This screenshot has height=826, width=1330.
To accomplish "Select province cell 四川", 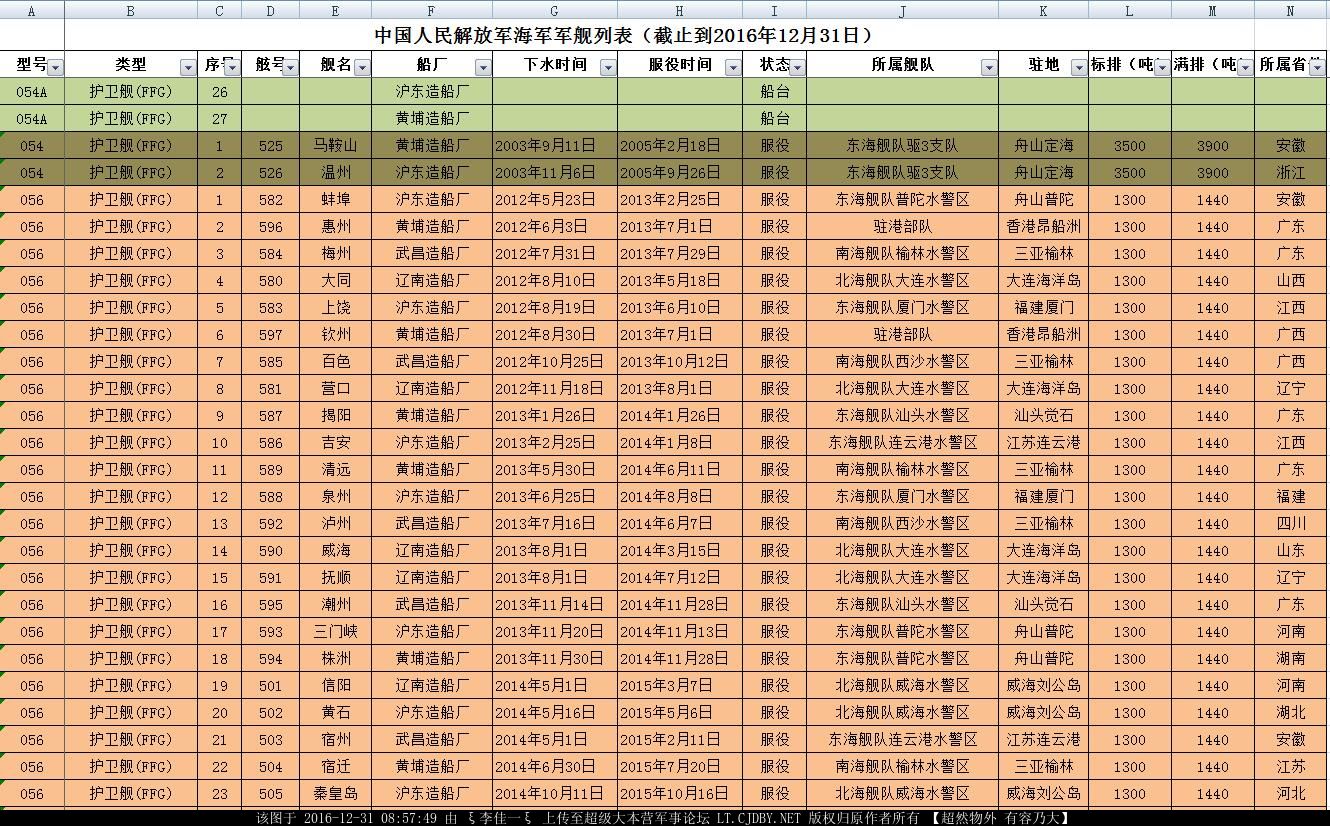I will [x=1291, y=523].
